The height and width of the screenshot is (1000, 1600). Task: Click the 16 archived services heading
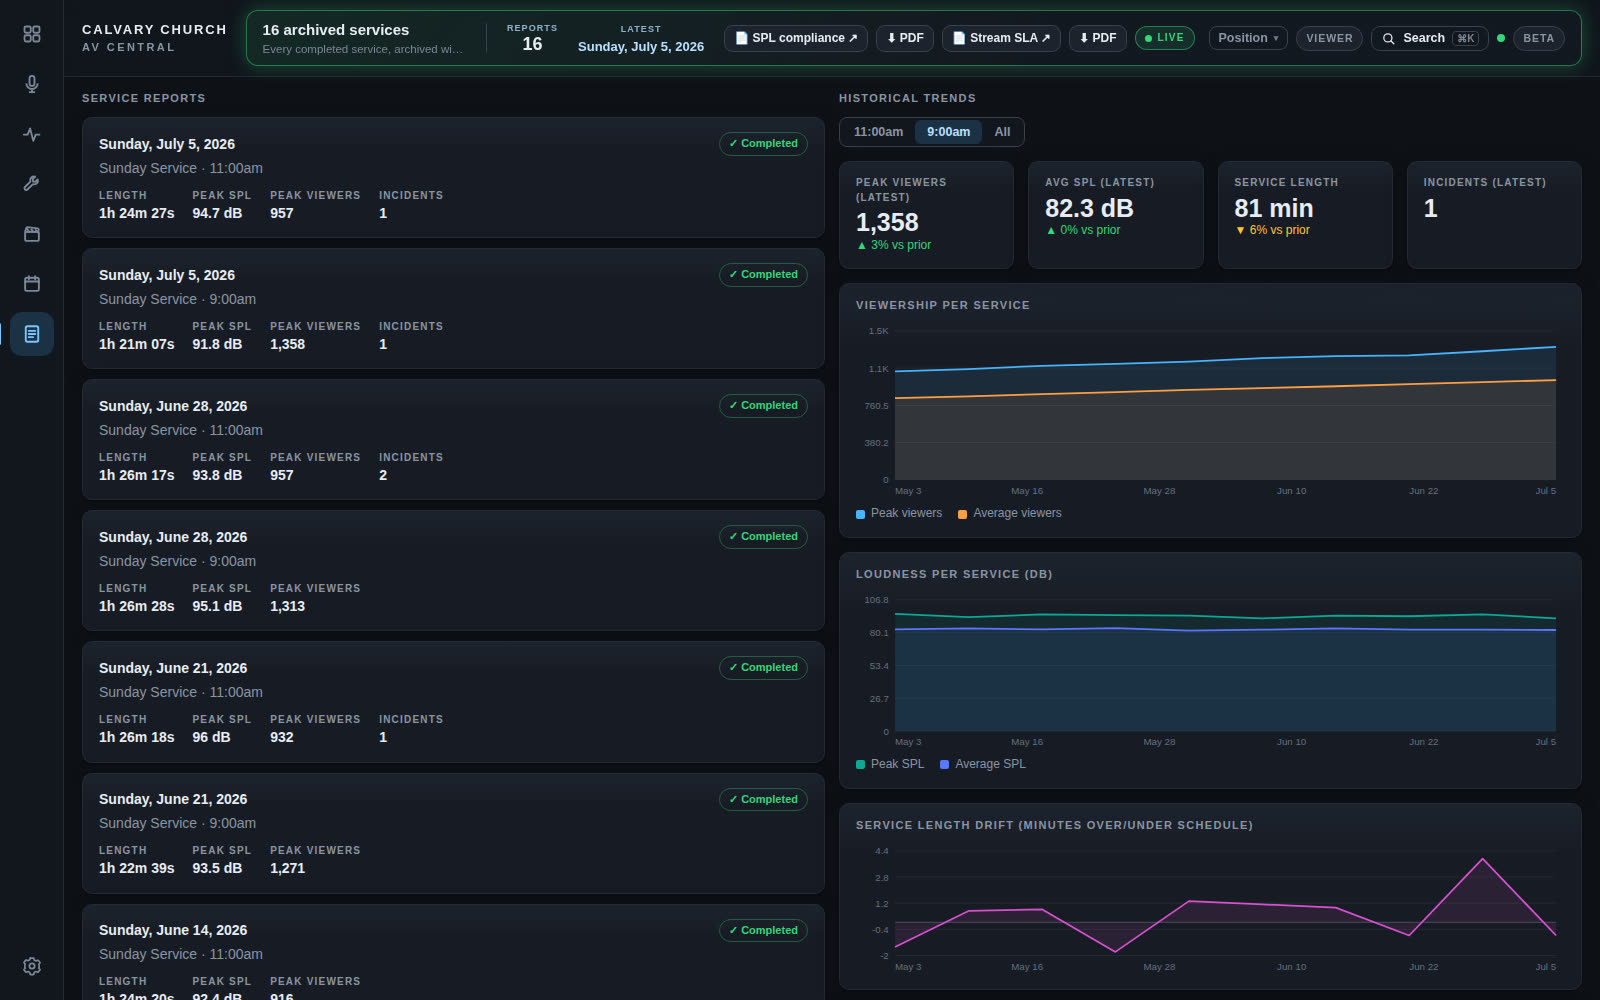336,30
